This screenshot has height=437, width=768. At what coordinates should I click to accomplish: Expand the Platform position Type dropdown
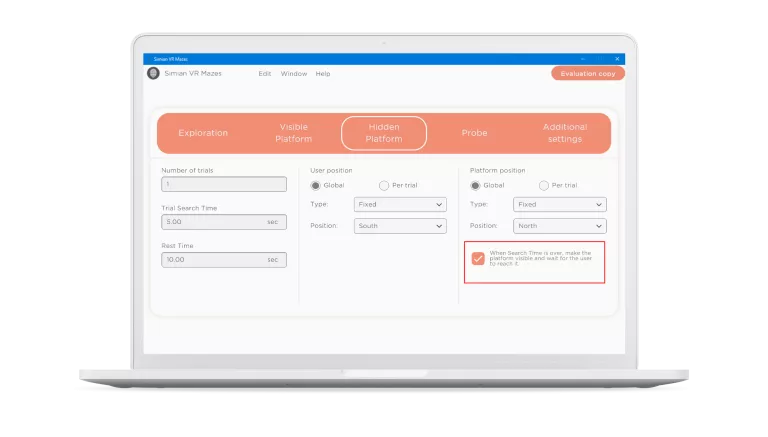[x=560, y=204]
